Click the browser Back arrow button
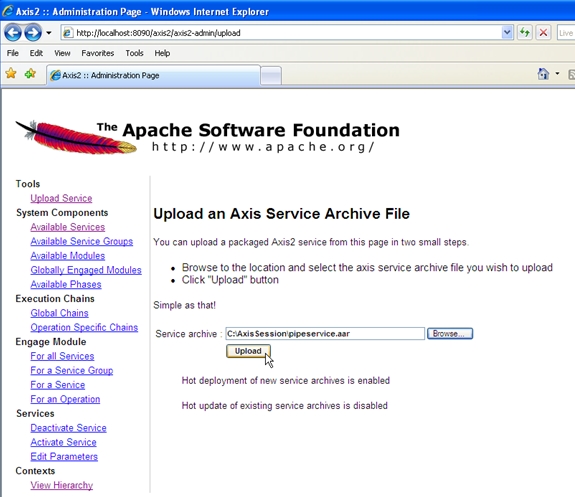The width and height of the screenshot is (575, 497). [x=13, y=33]
